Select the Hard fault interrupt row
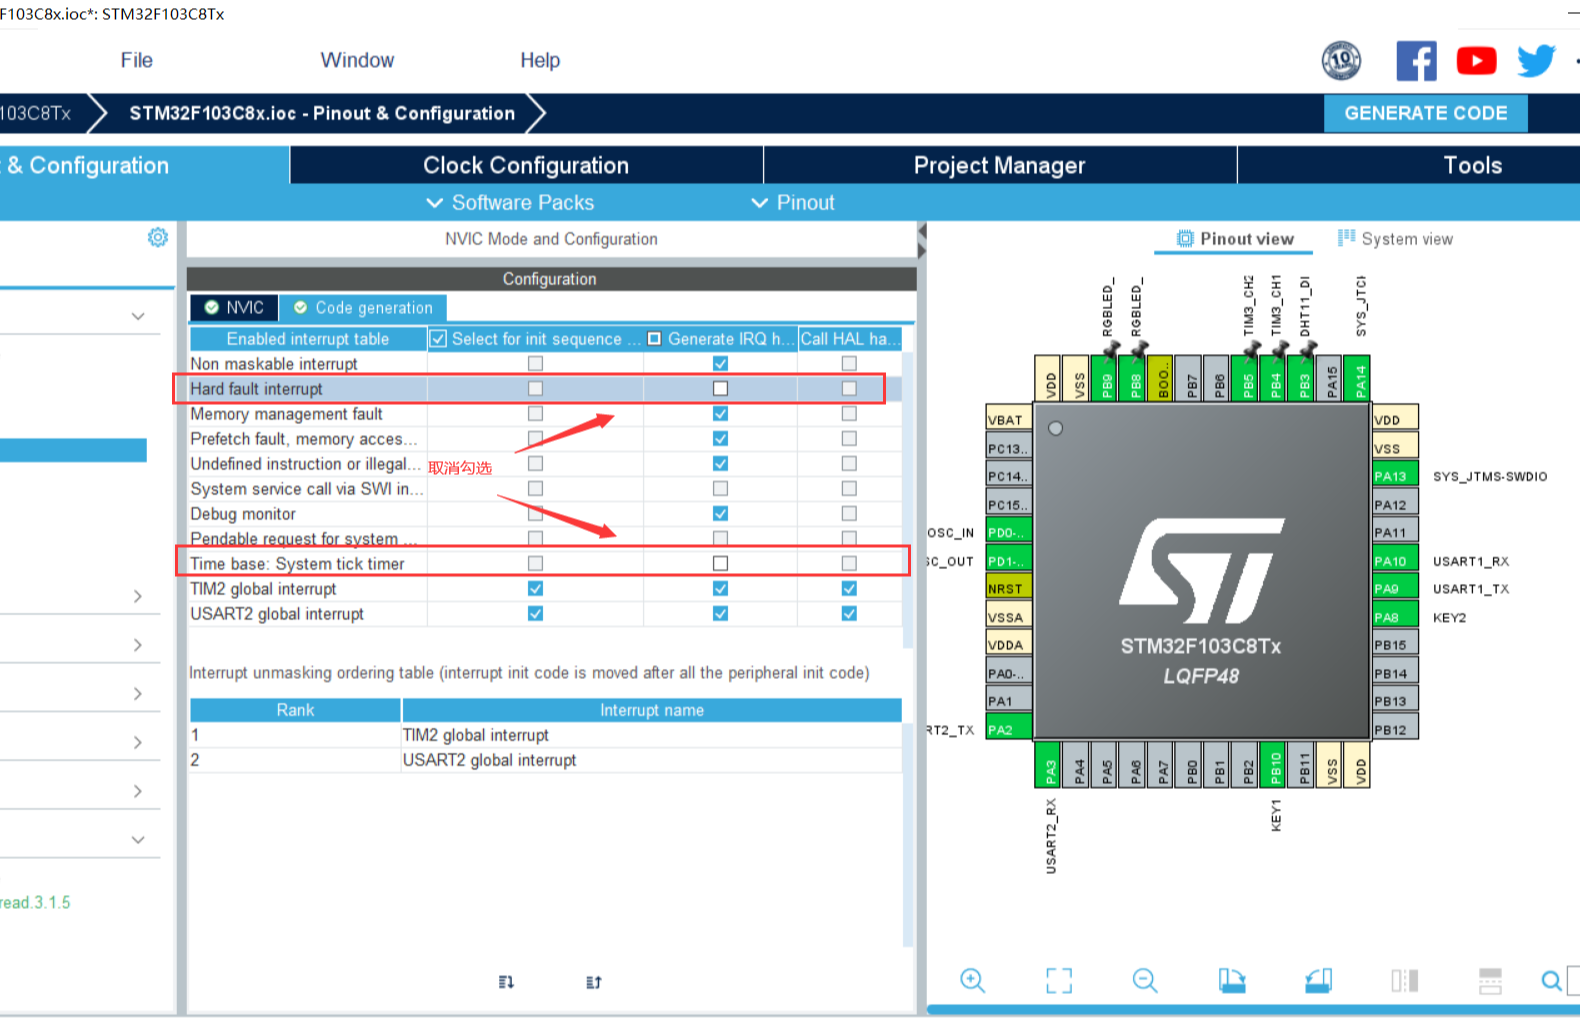The image size is (1580, 1027). pos(545,388)
